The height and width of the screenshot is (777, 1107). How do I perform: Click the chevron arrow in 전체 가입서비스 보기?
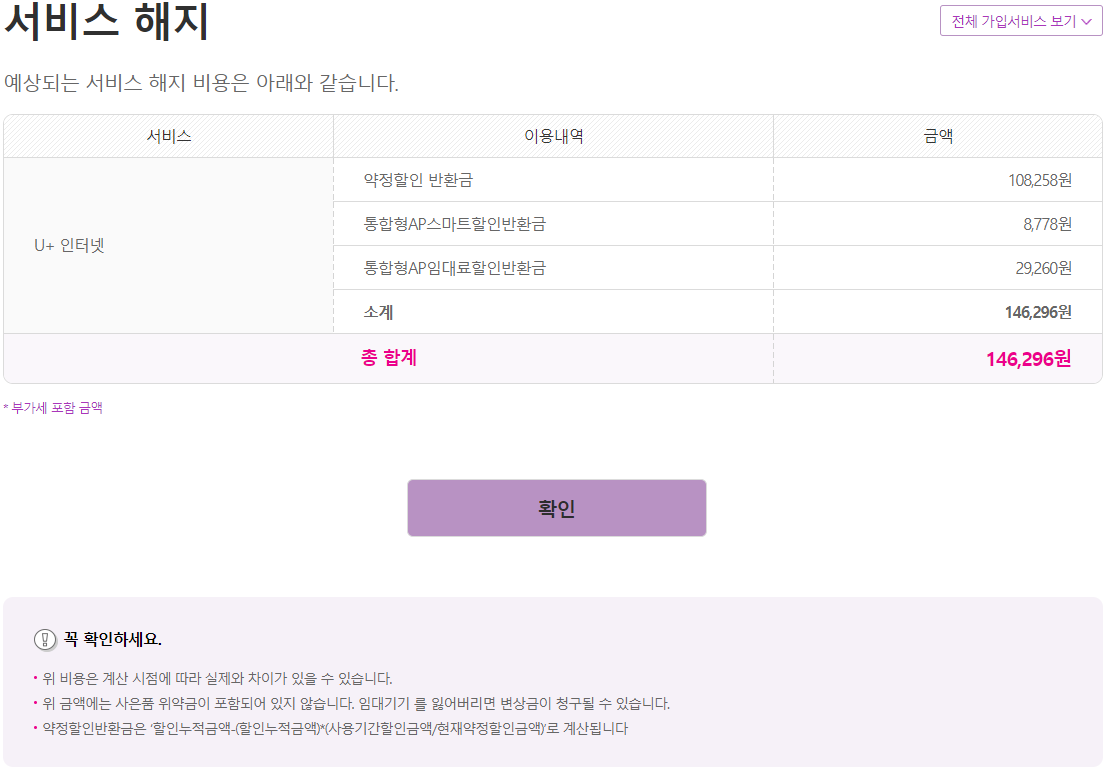[x=1087, y=22]
